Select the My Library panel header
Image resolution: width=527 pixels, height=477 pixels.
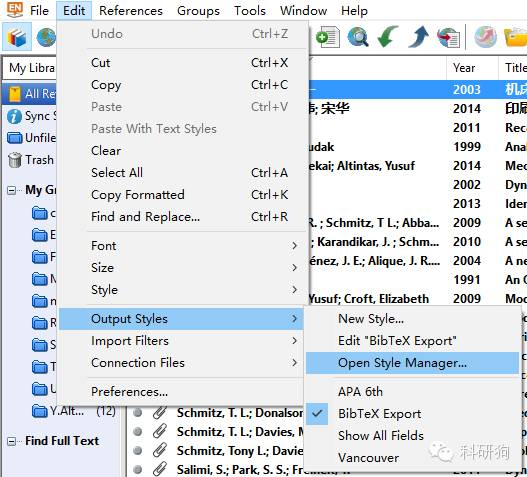click(29, 68)
